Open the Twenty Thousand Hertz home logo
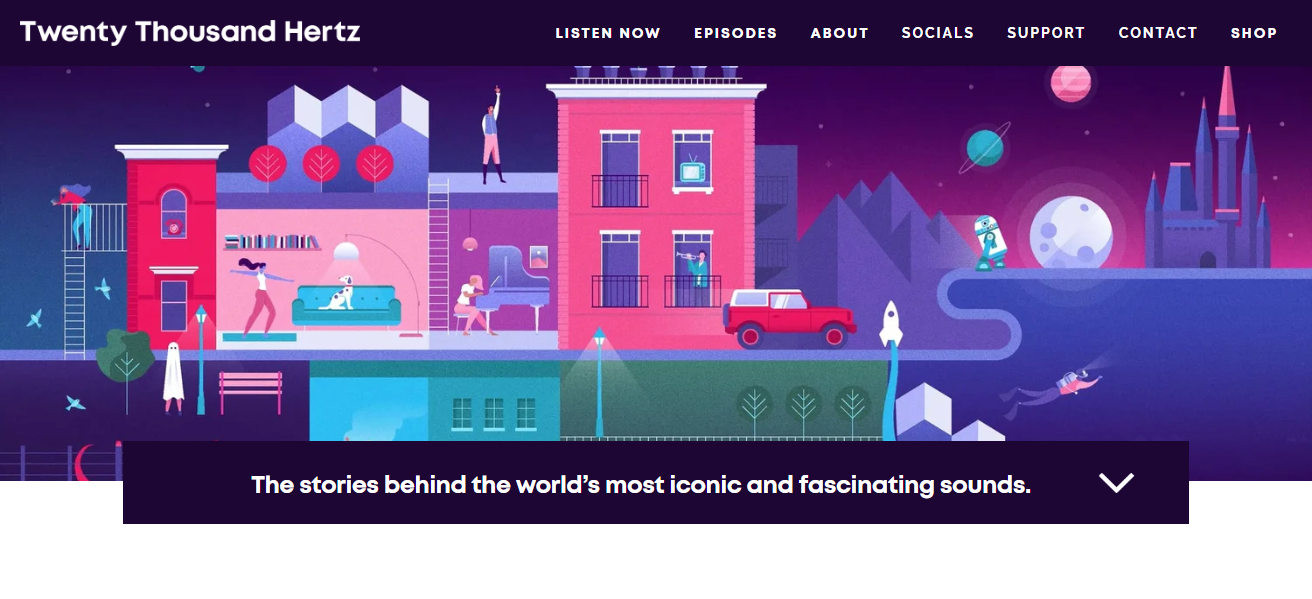This screenshot has width=1312, height=599. (190, 32)
